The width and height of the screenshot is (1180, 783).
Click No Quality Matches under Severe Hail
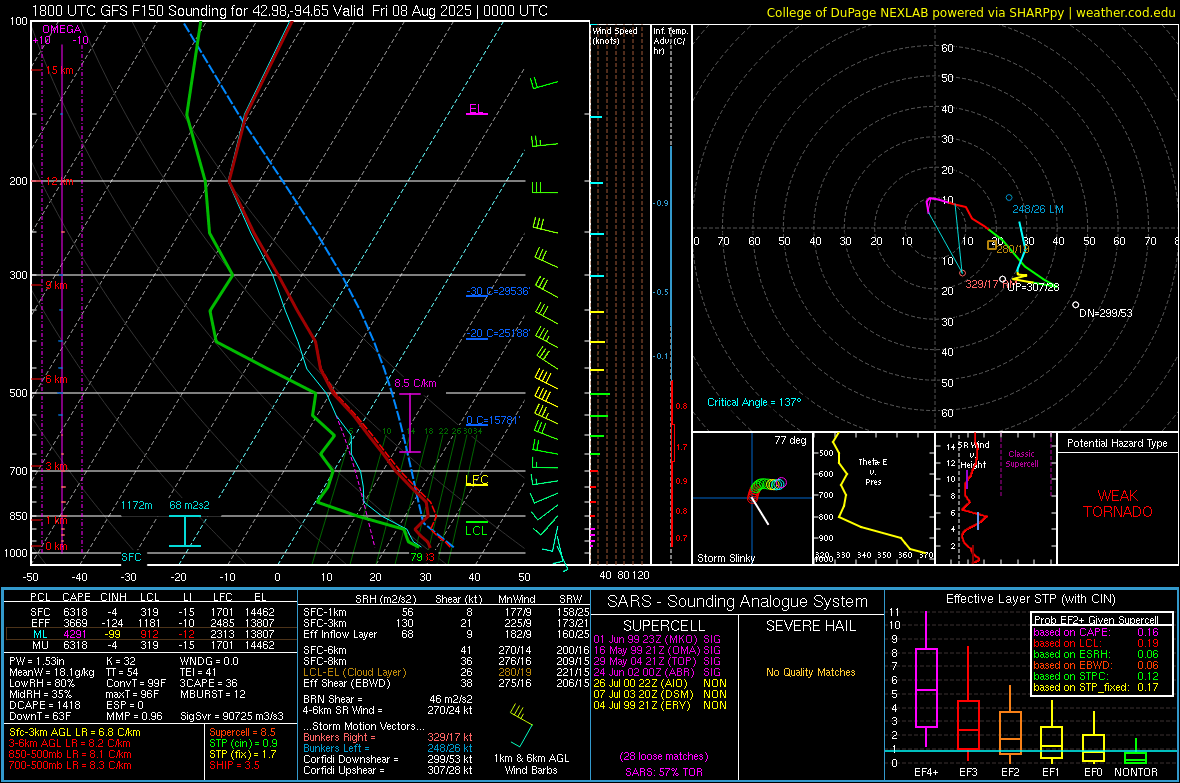click(810, 672)
